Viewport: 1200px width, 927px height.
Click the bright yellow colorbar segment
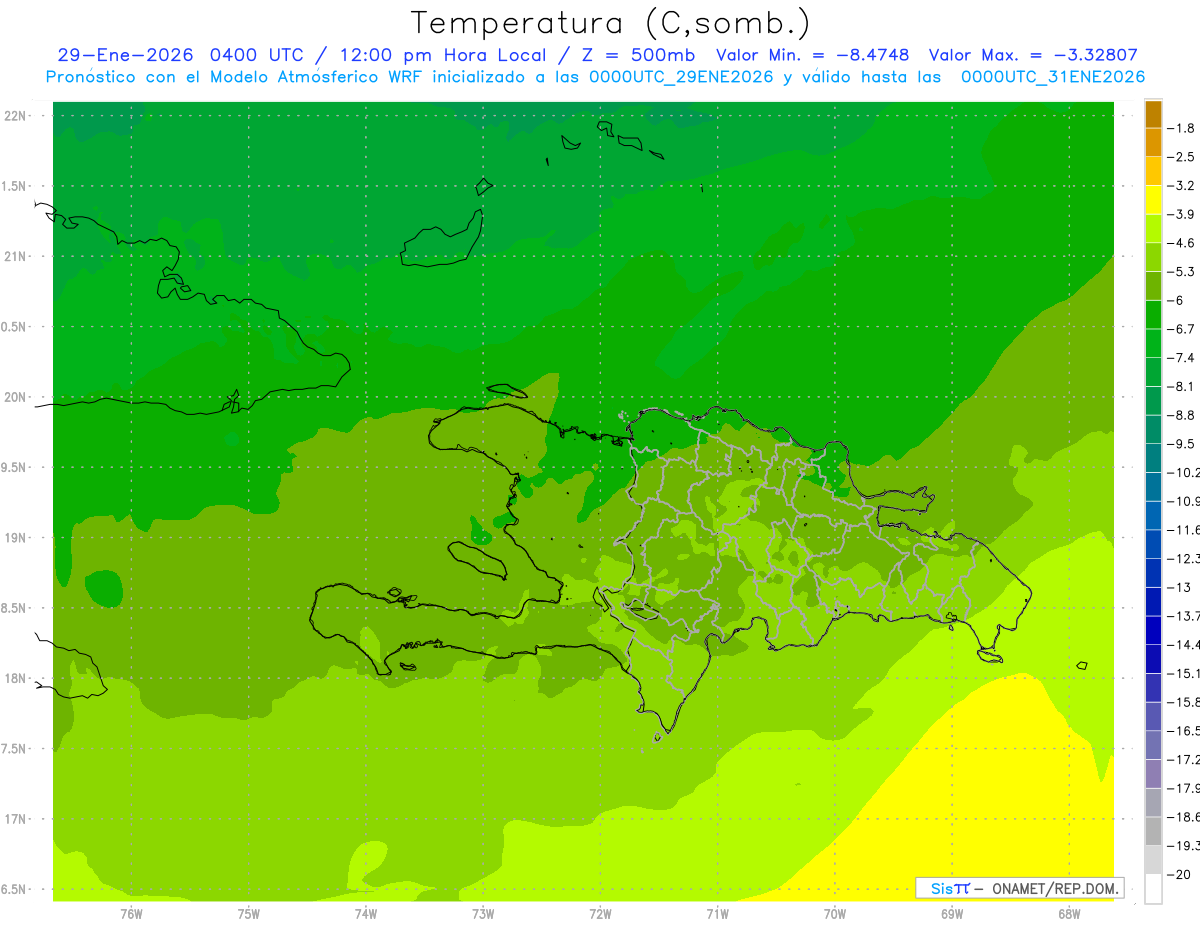(x=1153, y=200)
